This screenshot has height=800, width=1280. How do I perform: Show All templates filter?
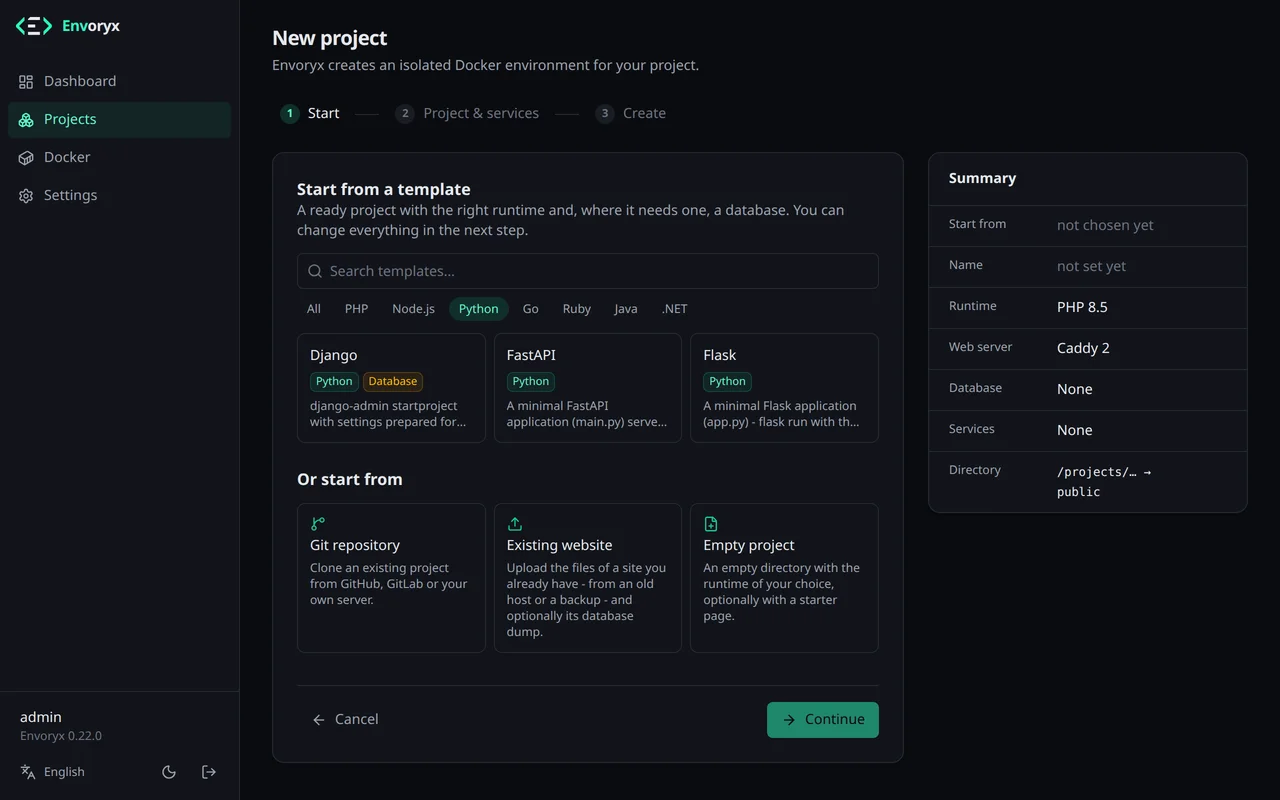(x=314, y=309)
